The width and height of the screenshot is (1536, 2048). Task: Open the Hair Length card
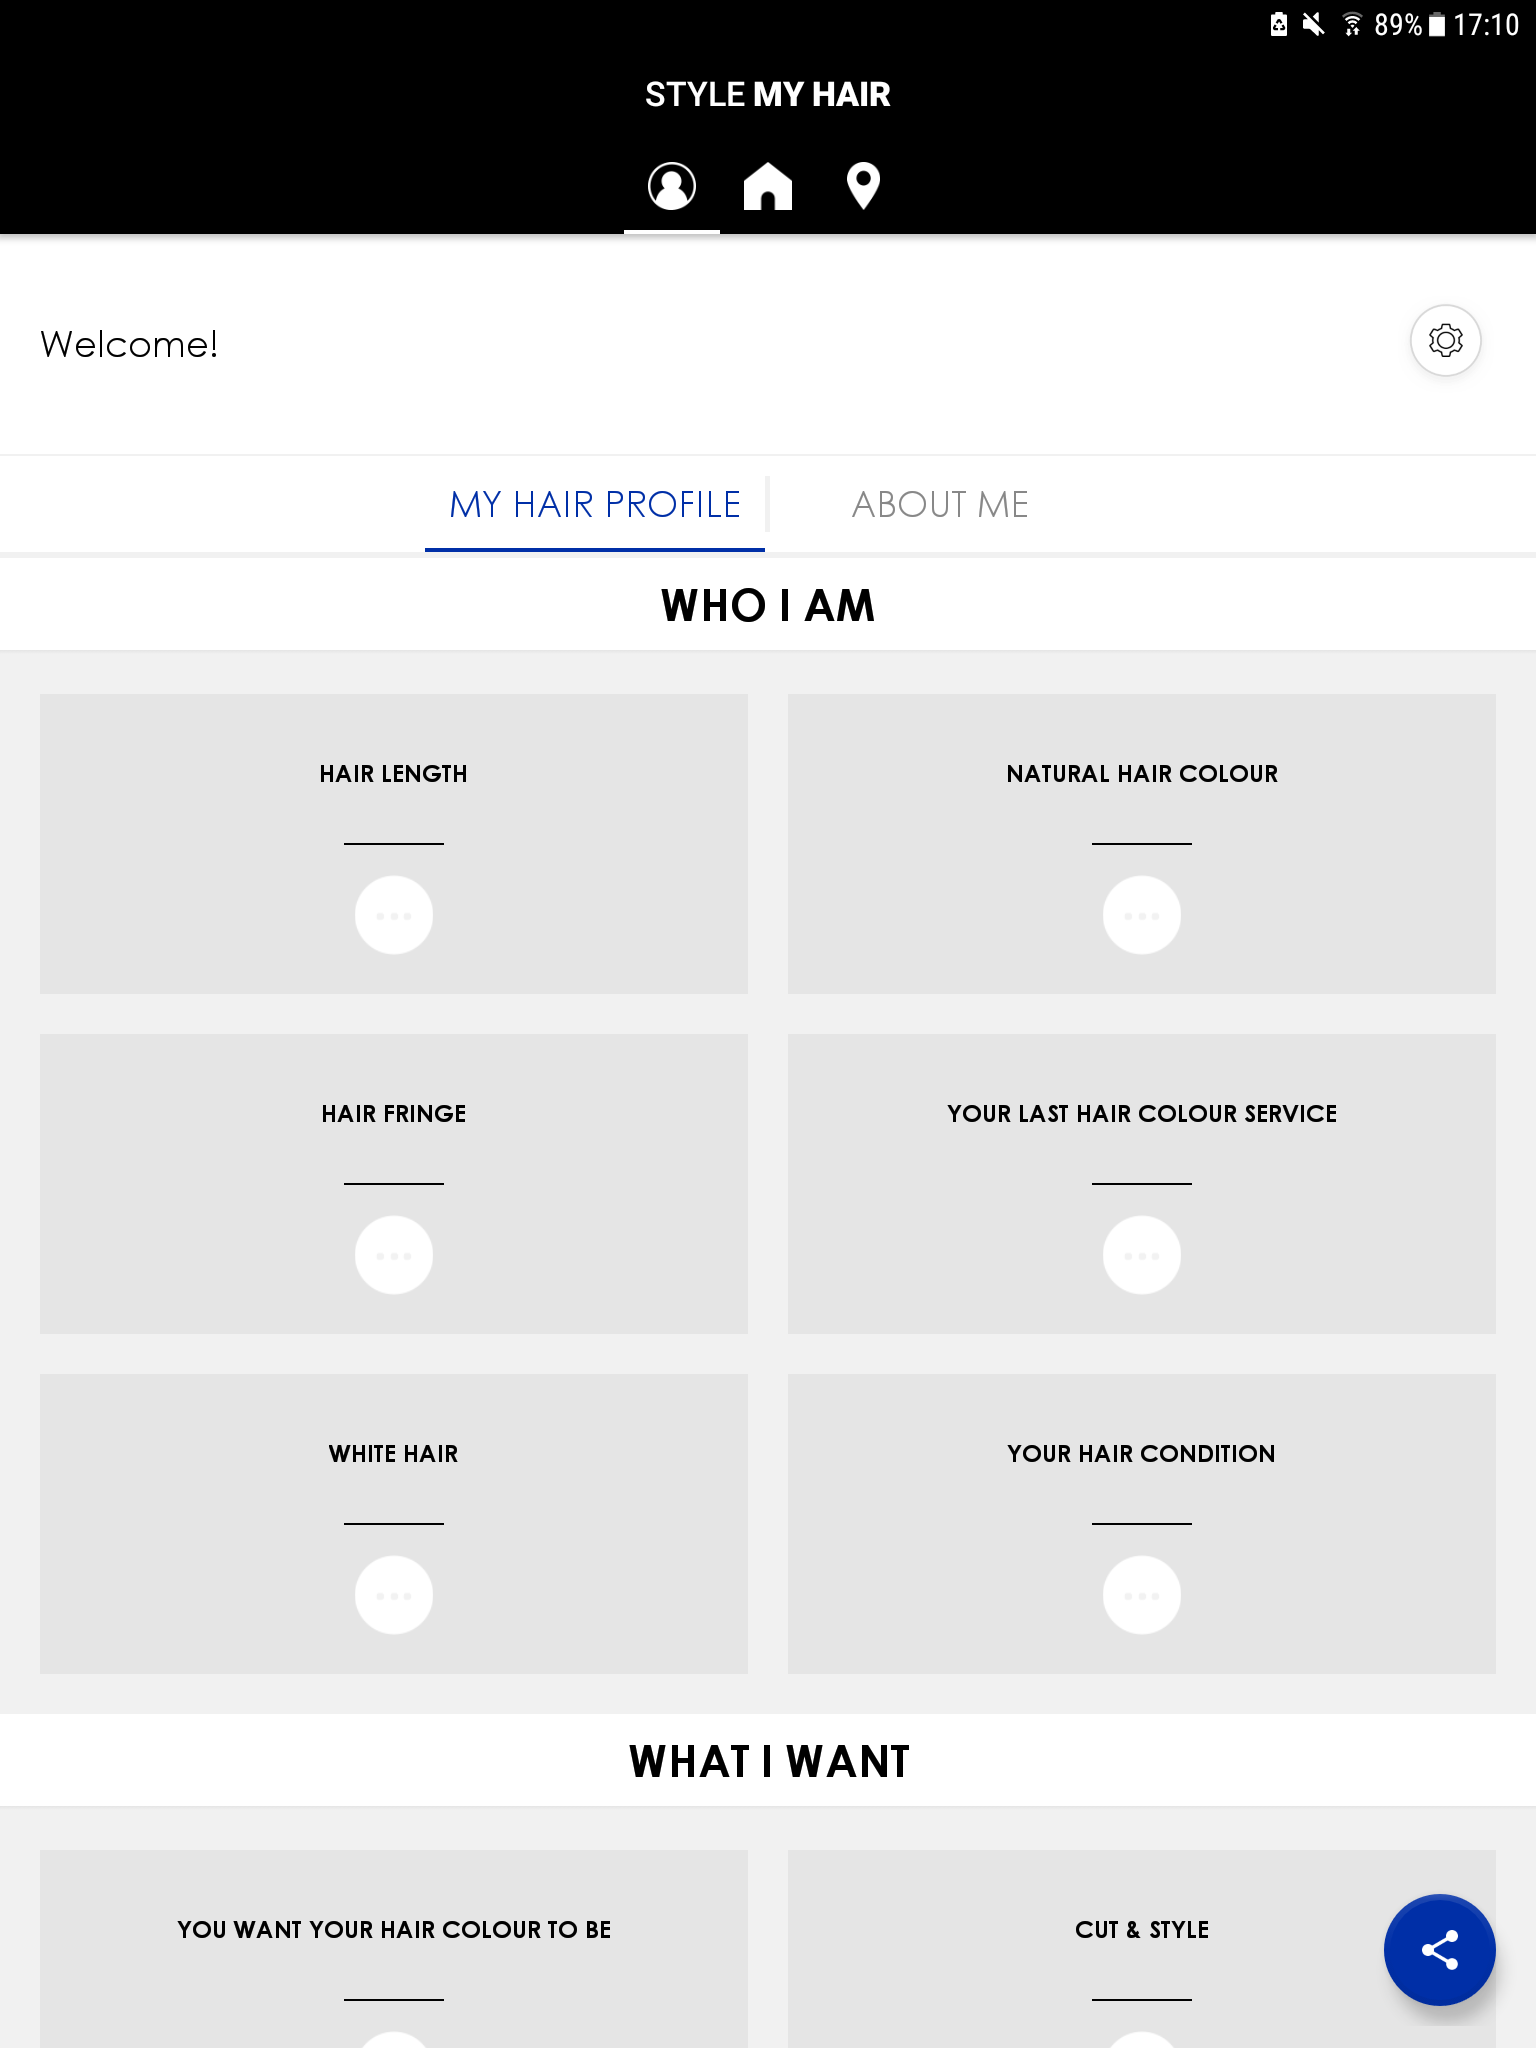(x=394, y=774)
